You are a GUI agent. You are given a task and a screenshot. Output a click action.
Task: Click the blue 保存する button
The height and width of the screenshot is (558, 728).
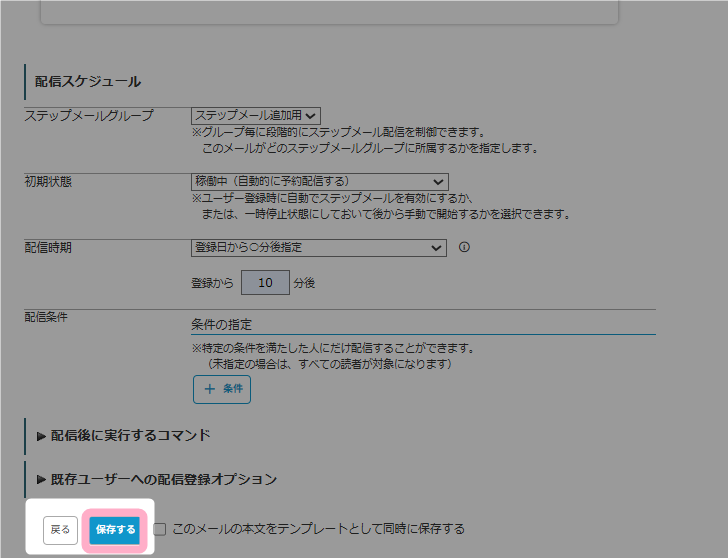115,529
